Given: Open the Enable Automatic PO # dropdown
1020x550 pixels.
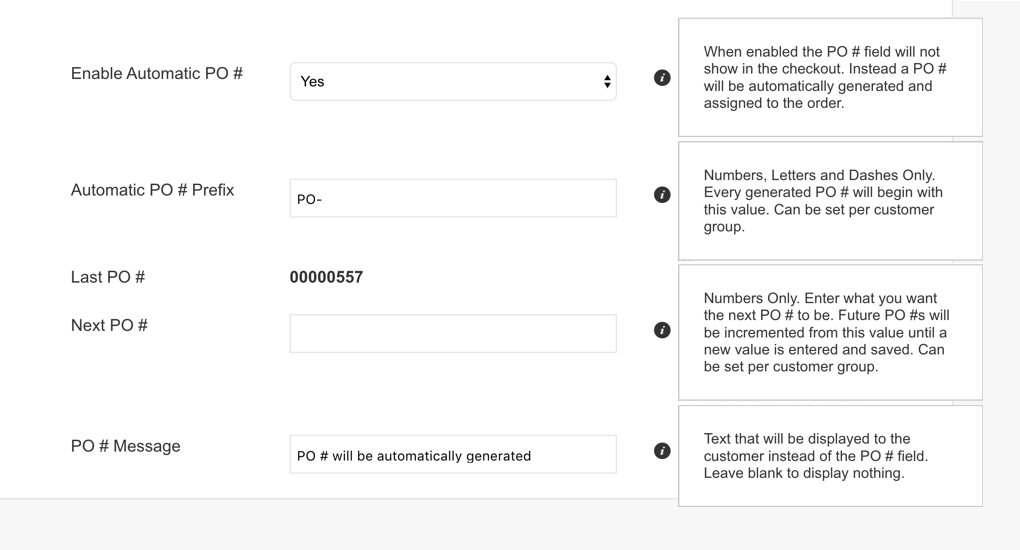Looking at the screenshot, I should click(x=453, y=81).
